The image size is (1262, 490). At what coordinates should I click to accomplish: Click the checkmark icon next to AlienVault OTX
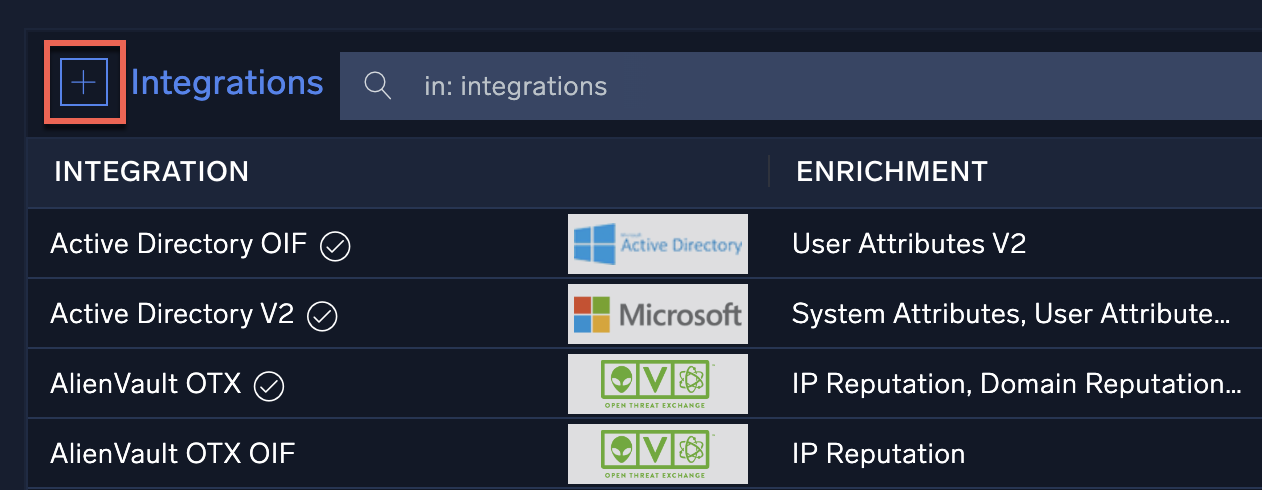point(270,385)
